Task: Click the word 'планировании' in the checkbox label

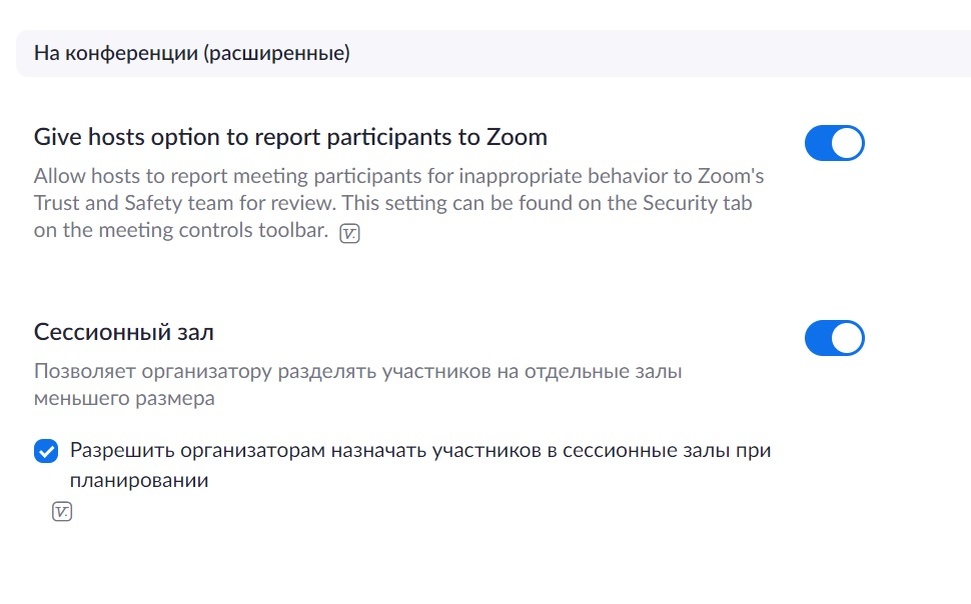Action: point(139,480)
